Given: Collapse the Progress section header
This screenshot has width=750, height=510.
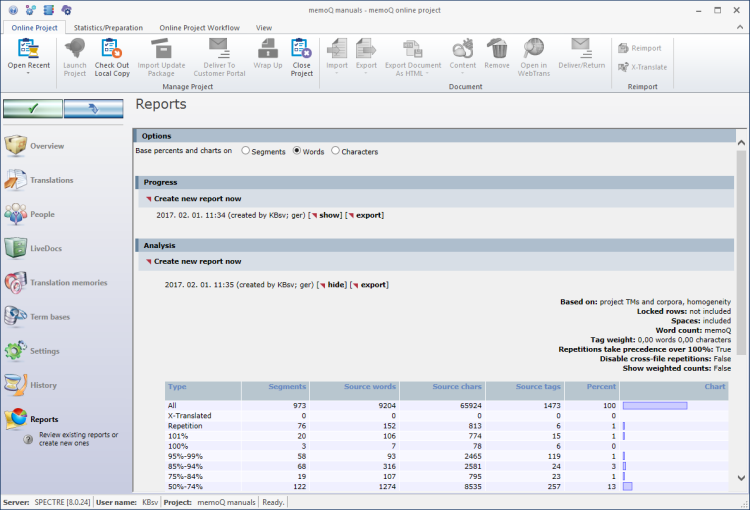Looking at the screenshot, I should click(160, 182).
